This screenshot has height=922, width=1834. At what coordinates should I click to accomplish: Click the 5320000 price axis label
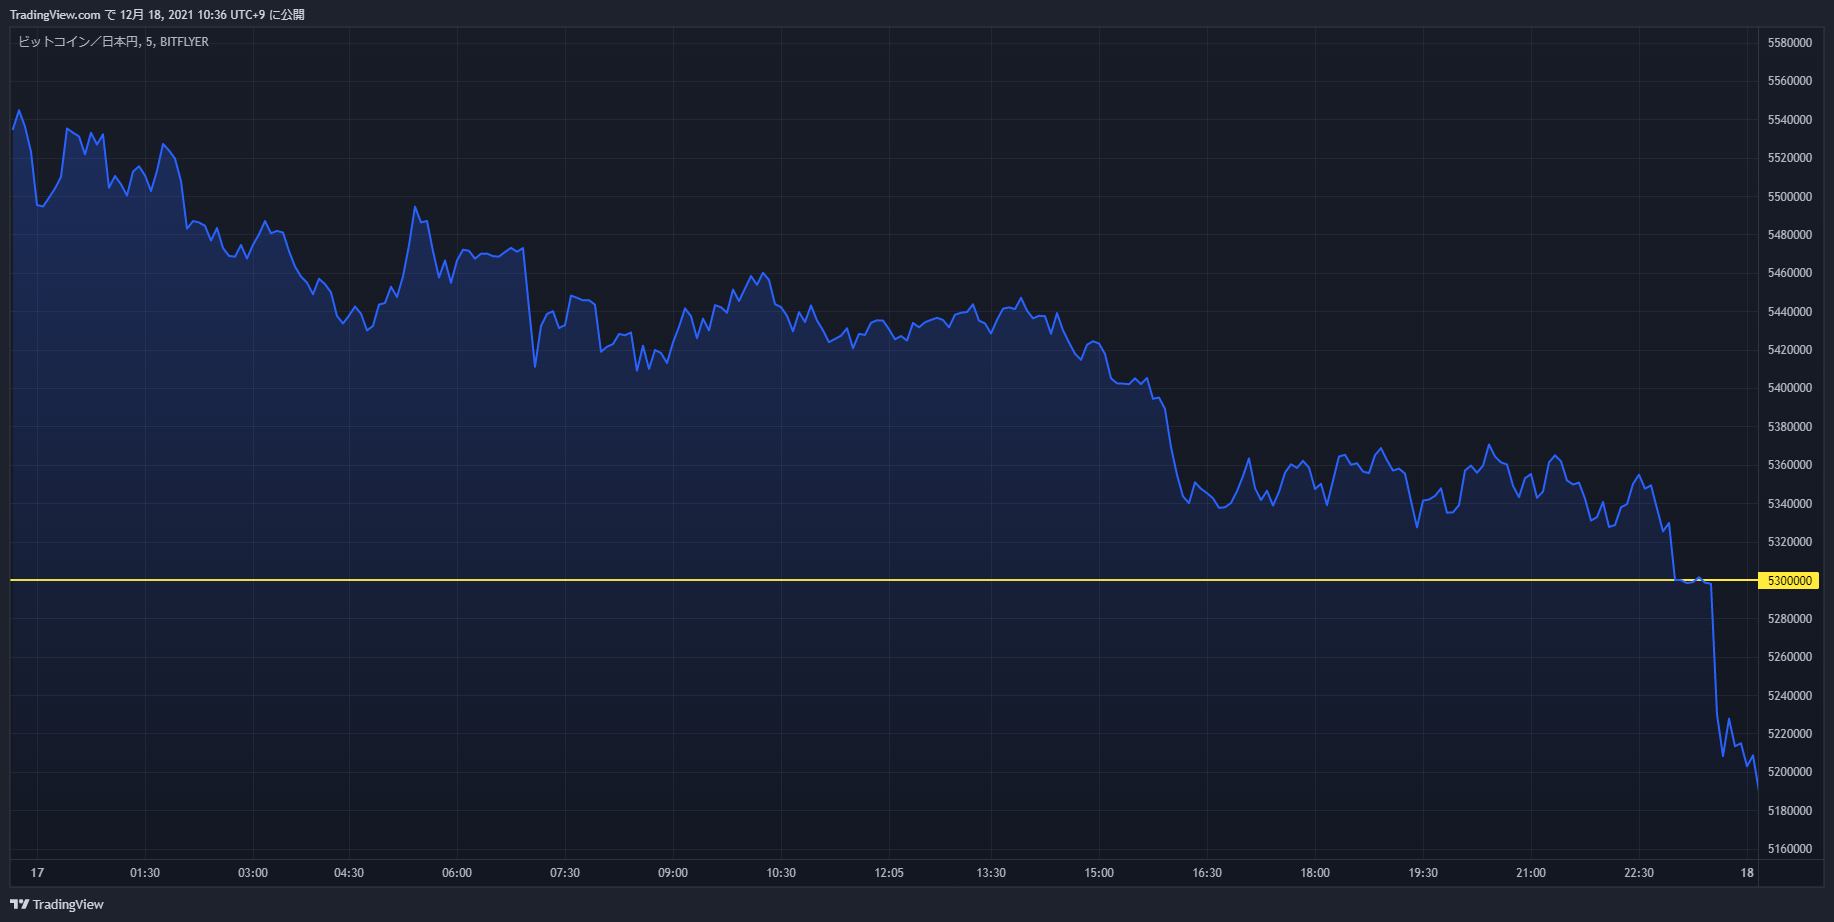(x=1790, y=542)
